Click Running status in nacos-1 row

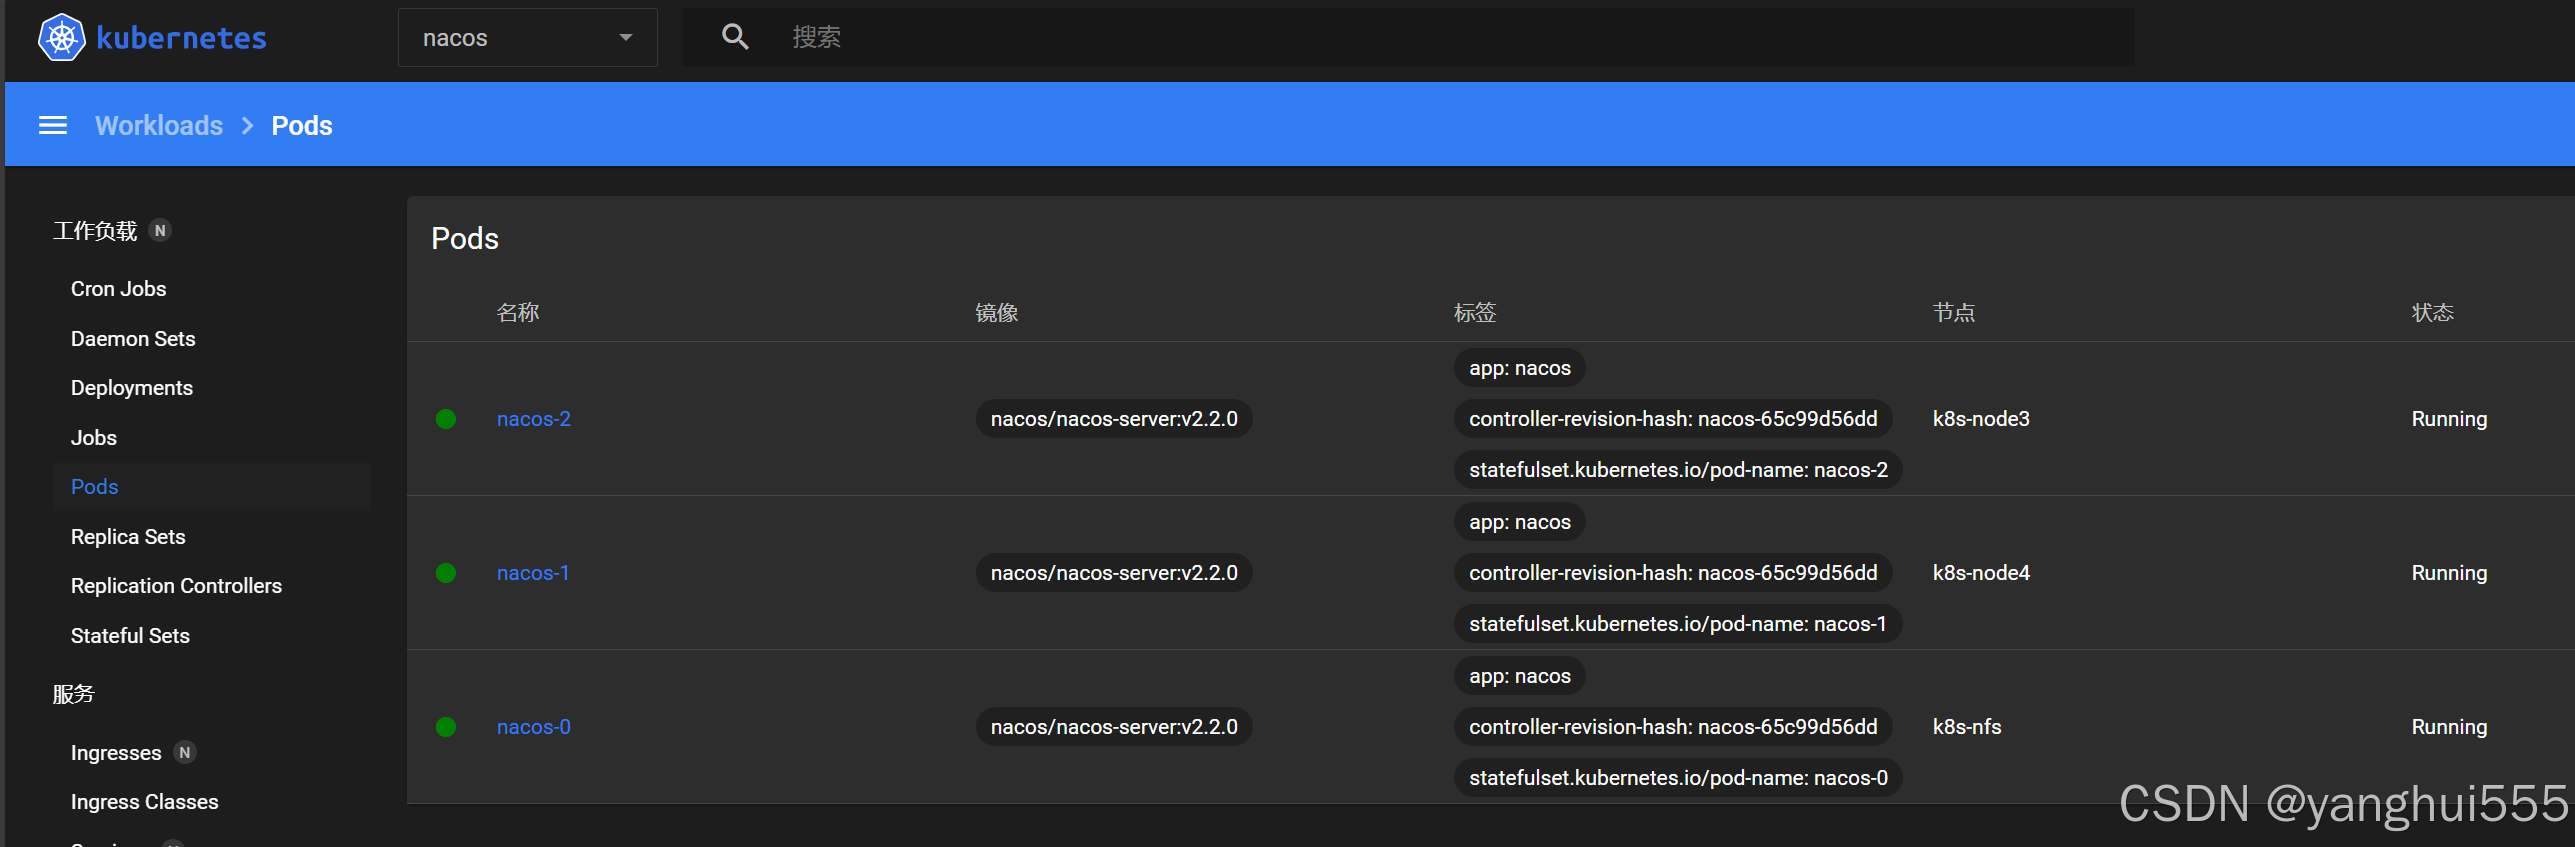[2449, 573]
